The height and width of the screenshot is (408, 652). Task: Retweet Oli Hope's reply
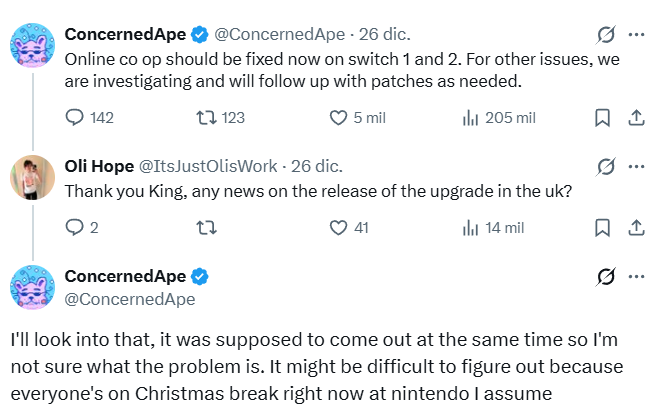pos(206,228)
